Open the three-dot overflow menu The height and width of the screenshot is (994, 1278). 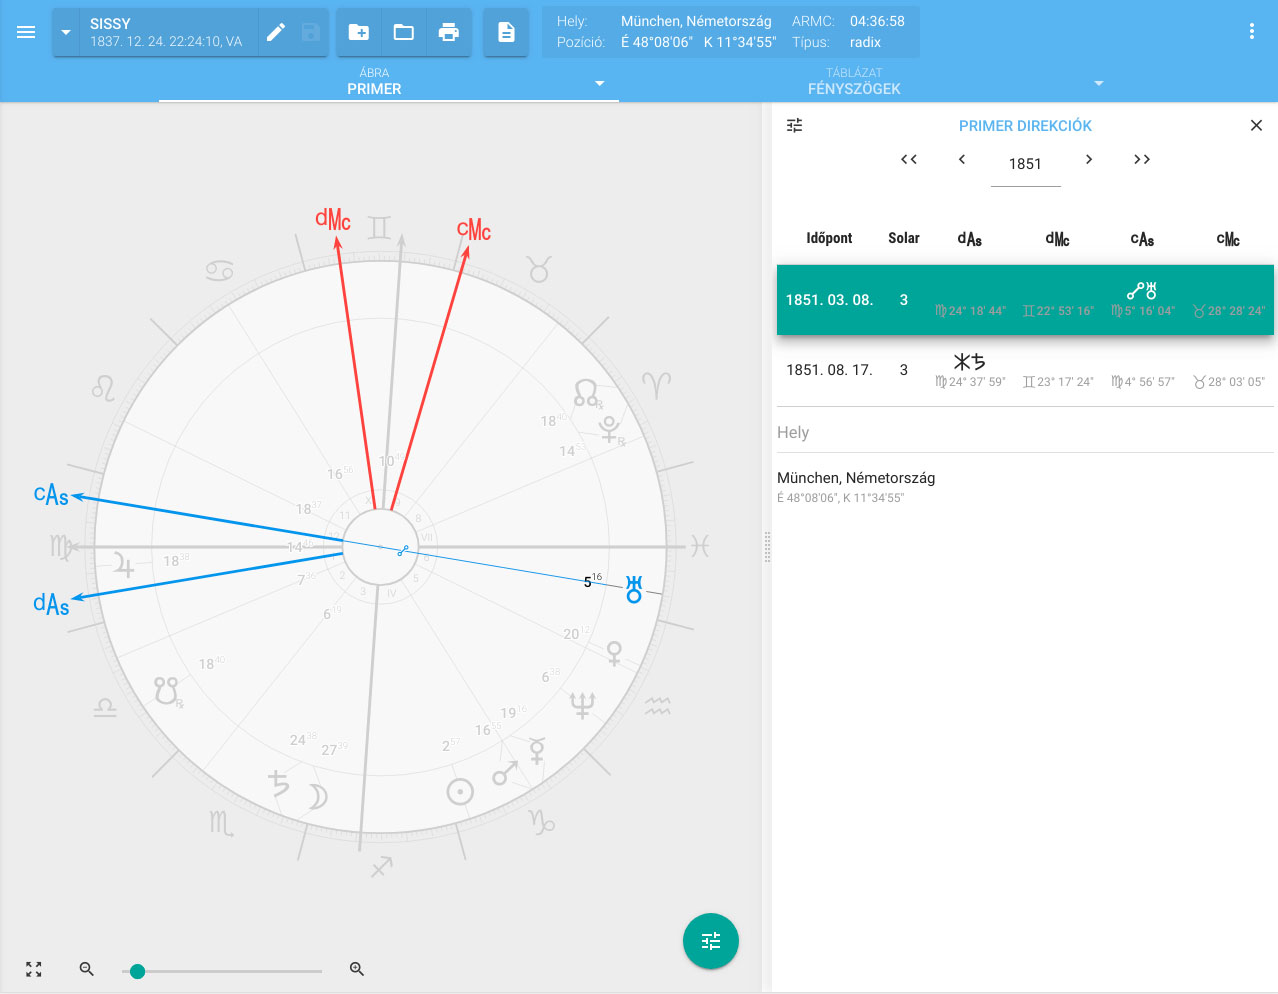1251,32
